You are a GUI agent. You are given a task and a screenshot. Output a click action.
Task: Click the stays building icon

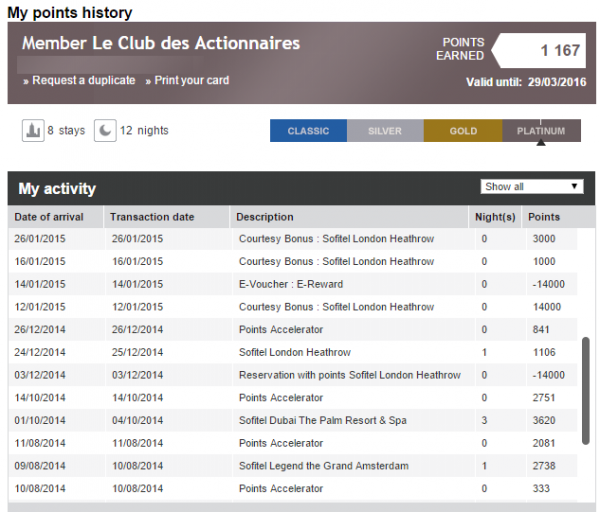33,130
